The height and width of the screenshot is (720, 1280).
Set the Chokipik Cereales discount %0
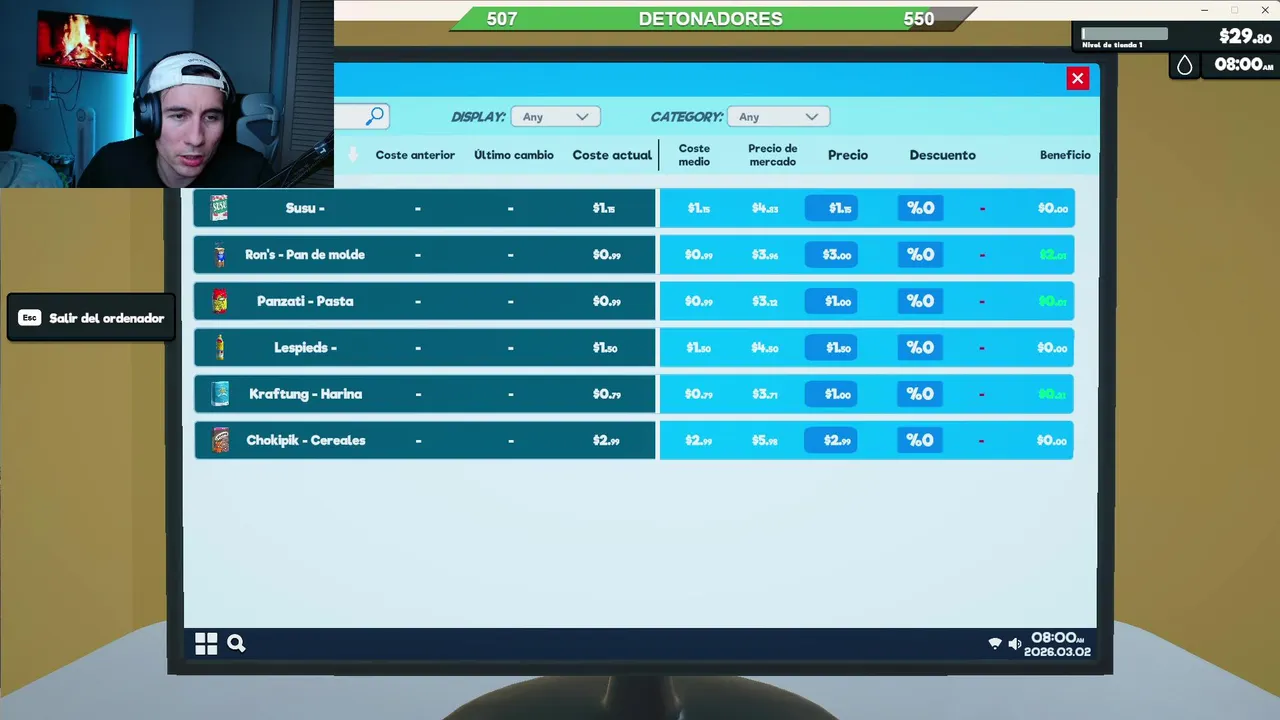pos(920,440)
